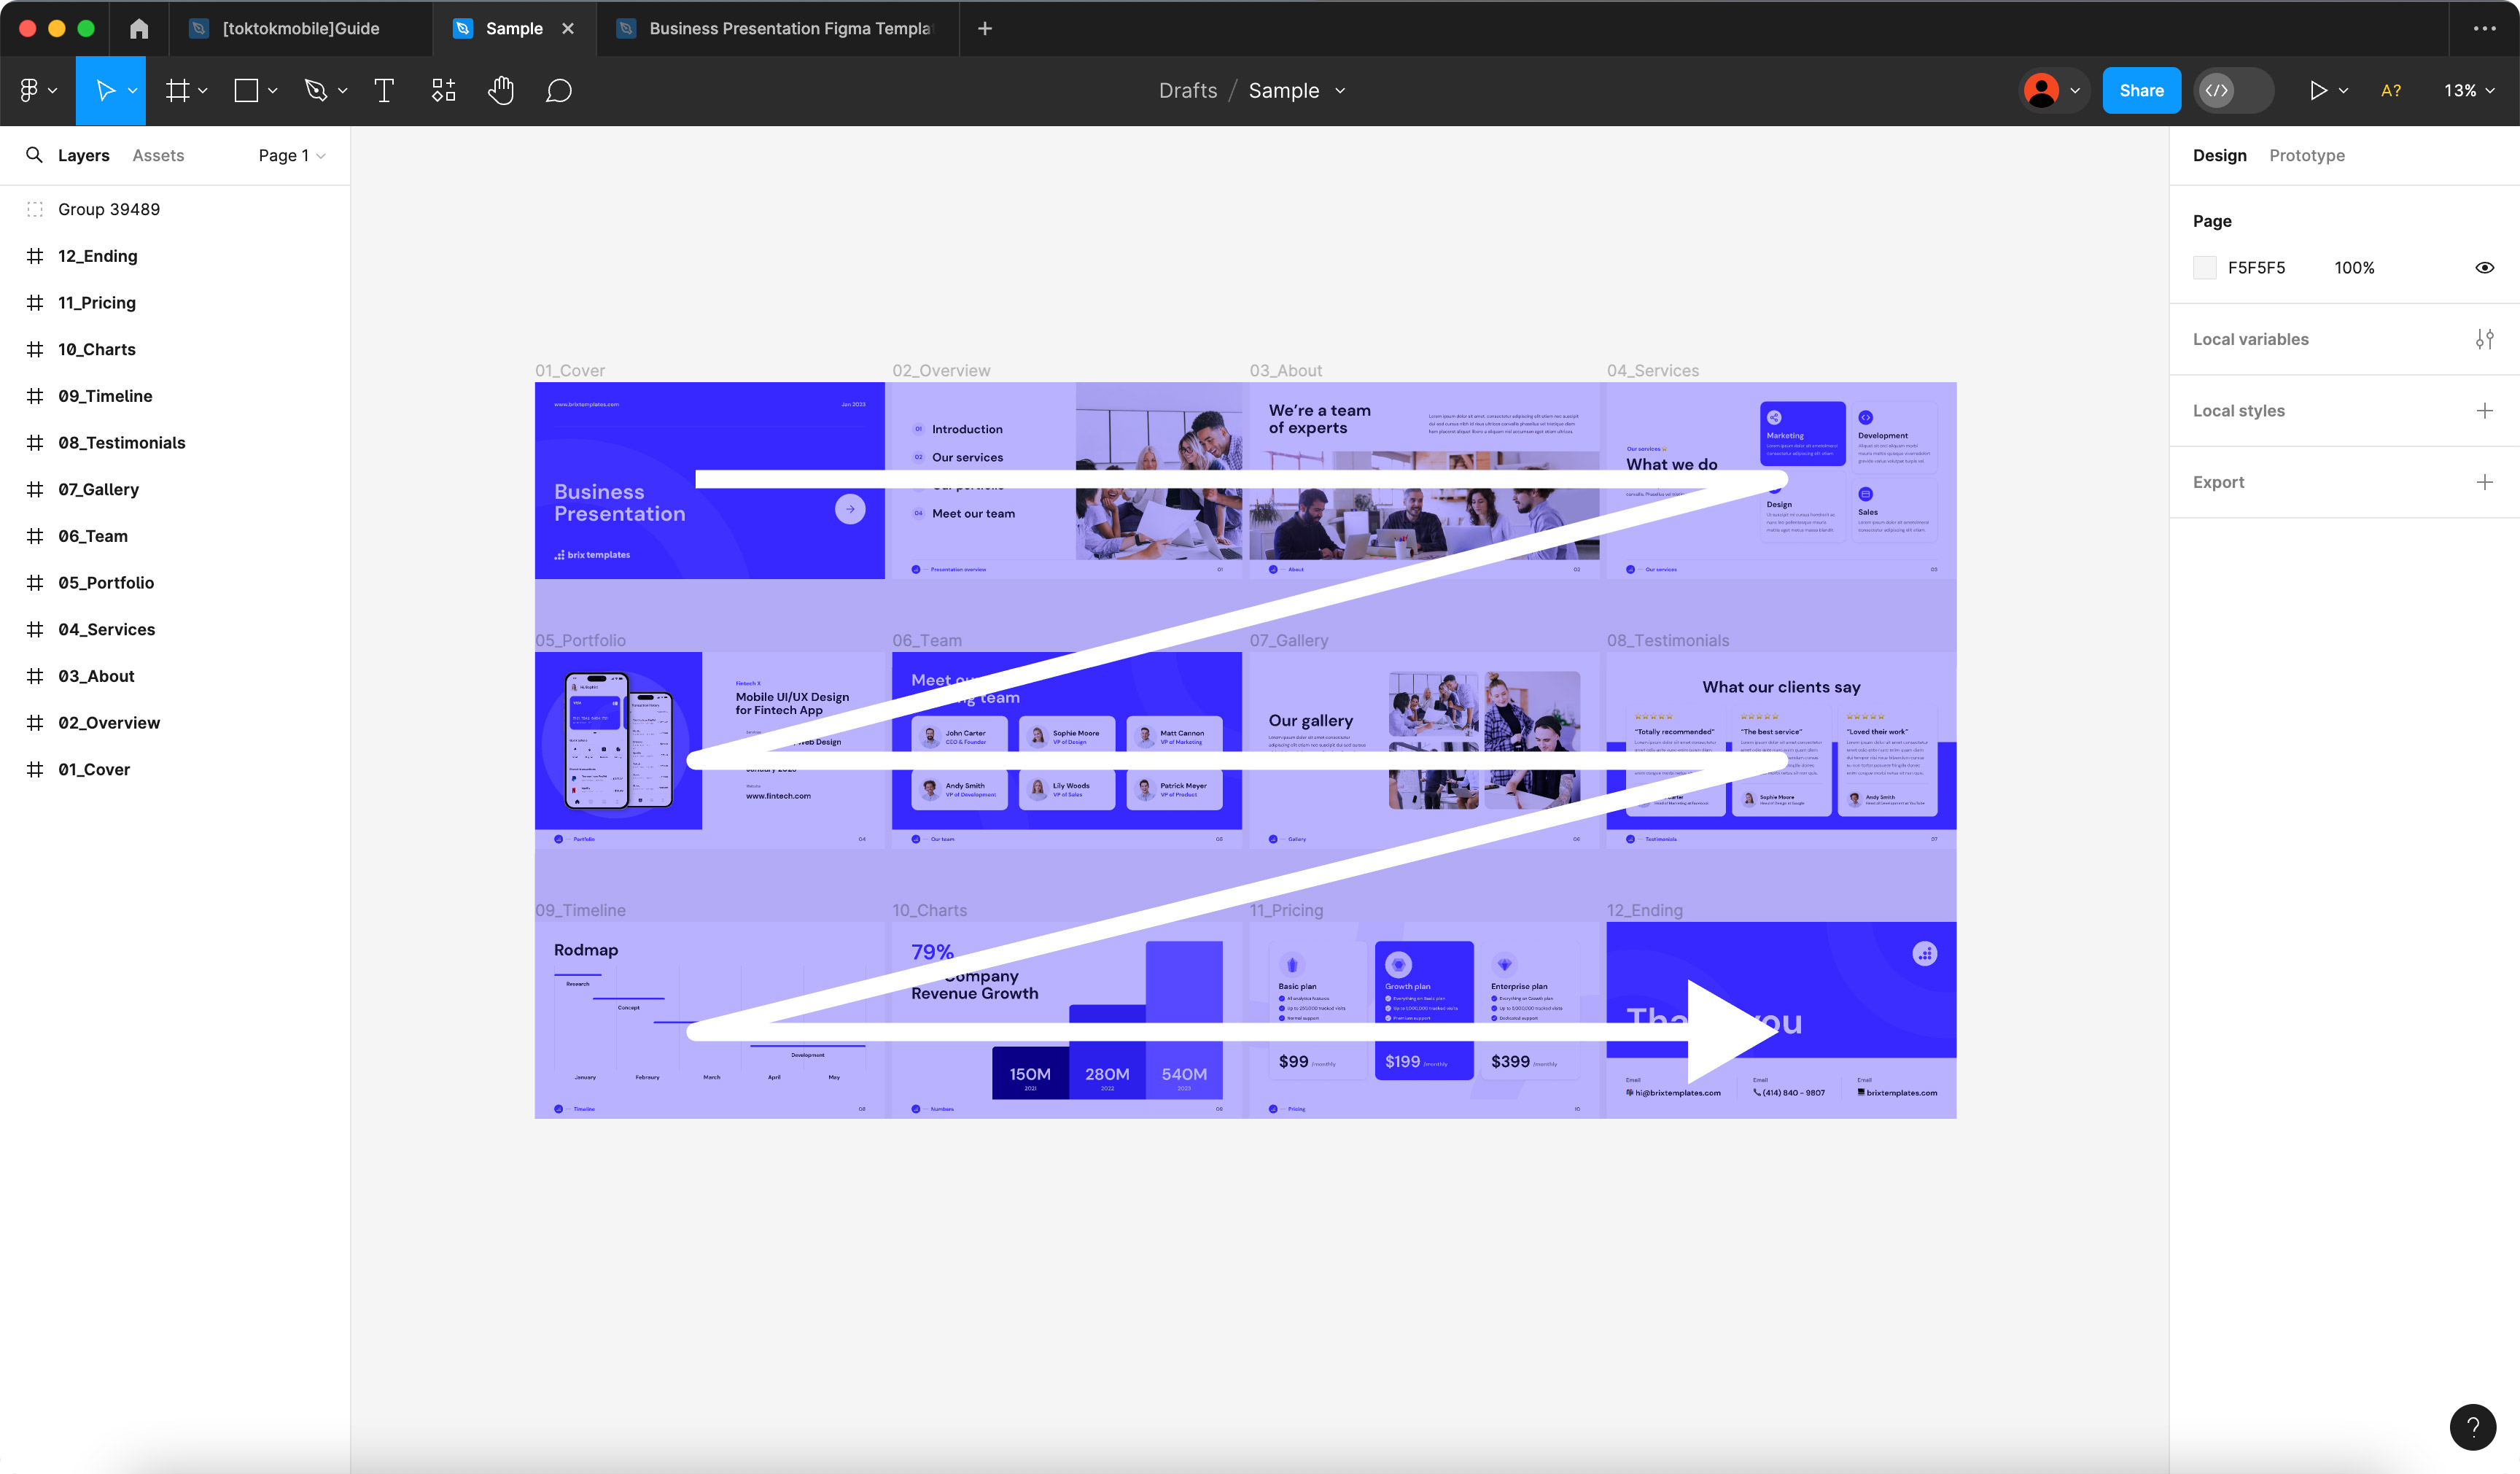Open the help question mark button
2520x1474 pixels.
click(x=2472, y=1427)
